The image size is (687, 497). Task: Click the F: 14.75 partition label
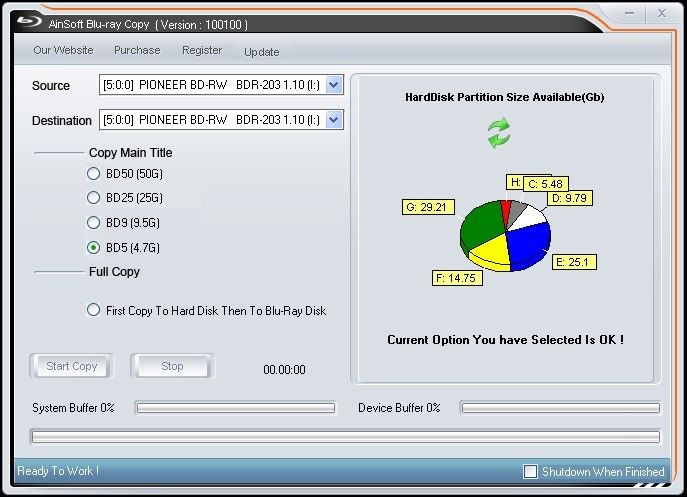tap(457, 278)
